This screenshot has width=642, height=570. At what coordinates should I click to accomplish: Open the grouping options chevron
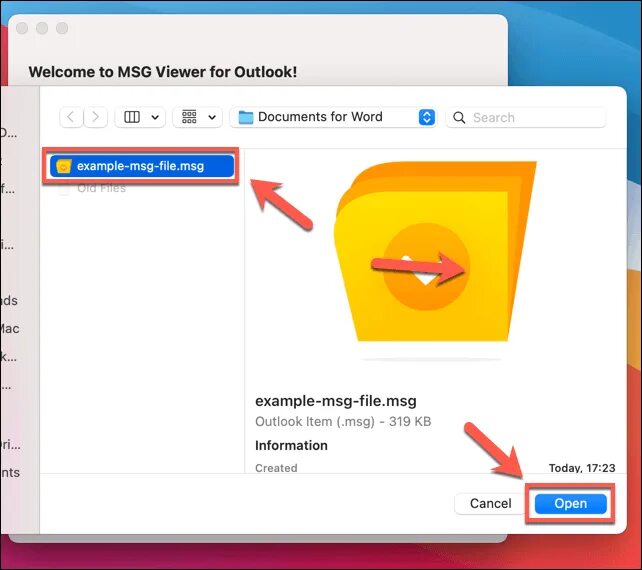pyautogui.click(x=212, y=118)
